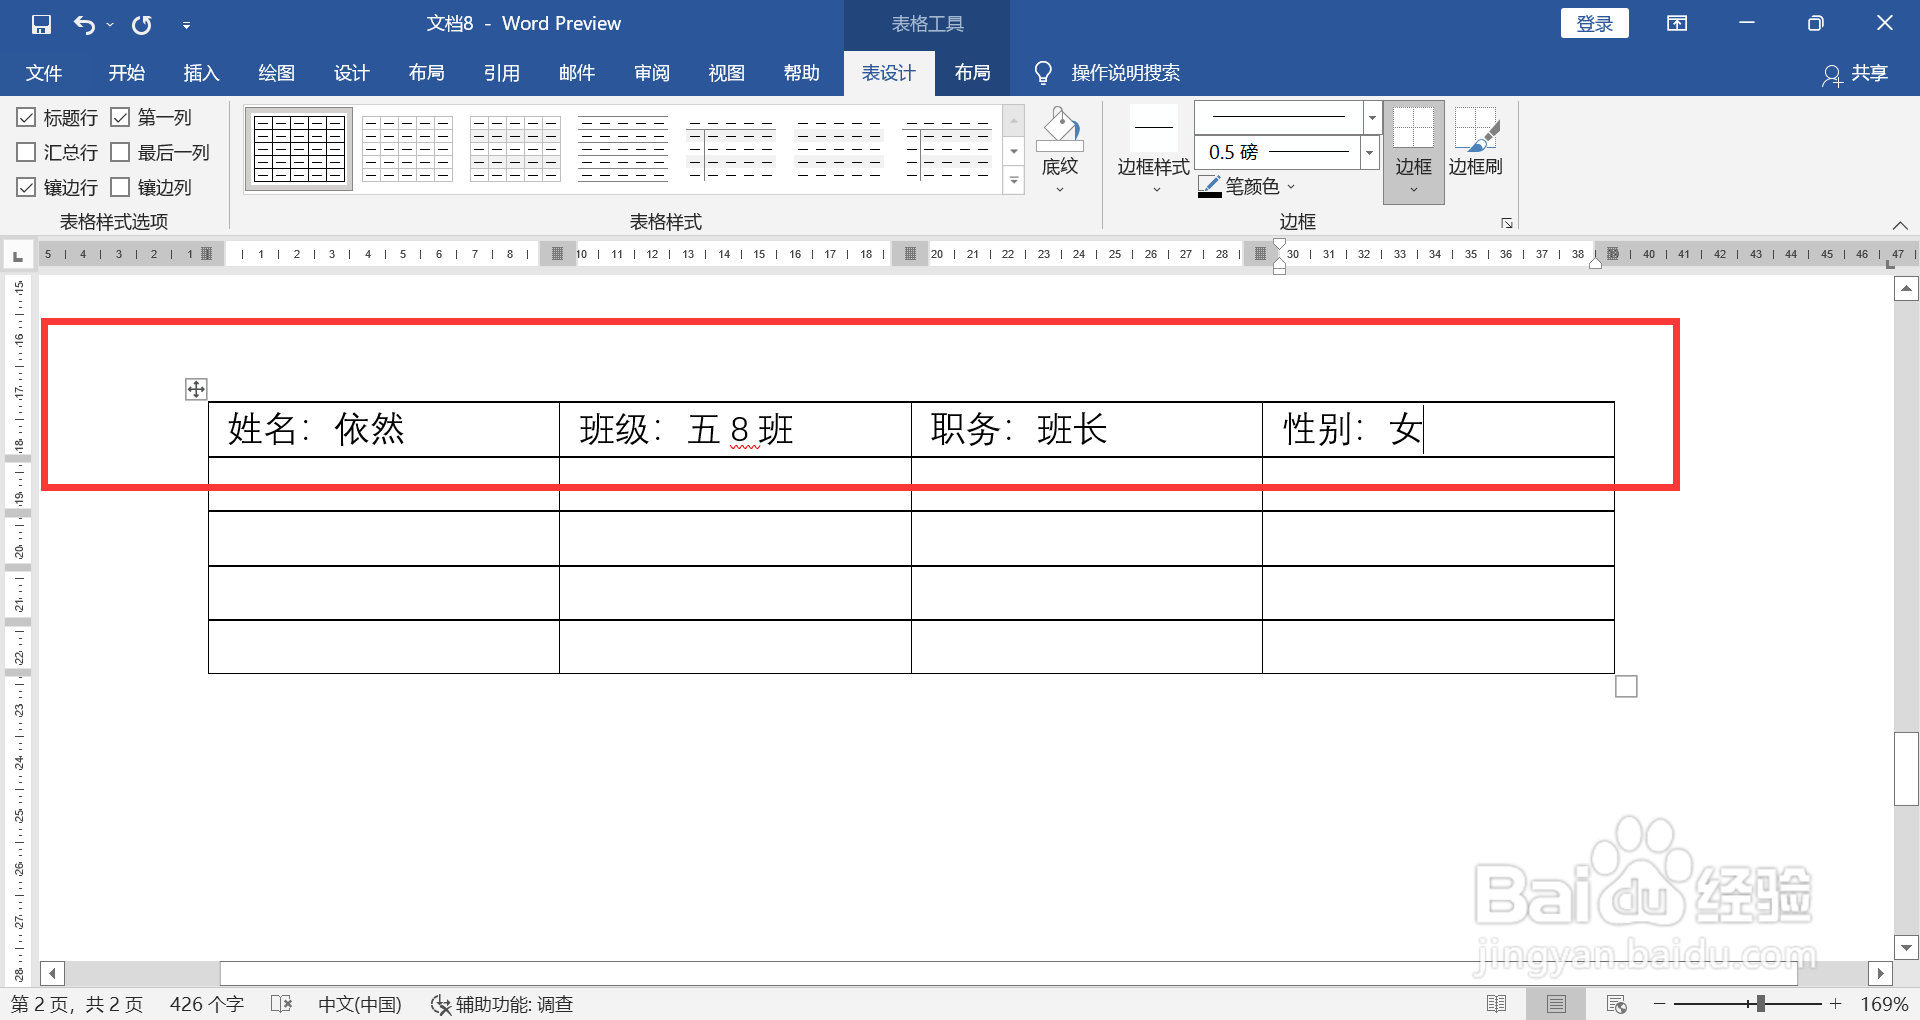Screen dimensions: 1920x1020
Task: Enable the 镶边列 checkbox
Action: coord(120,187)
